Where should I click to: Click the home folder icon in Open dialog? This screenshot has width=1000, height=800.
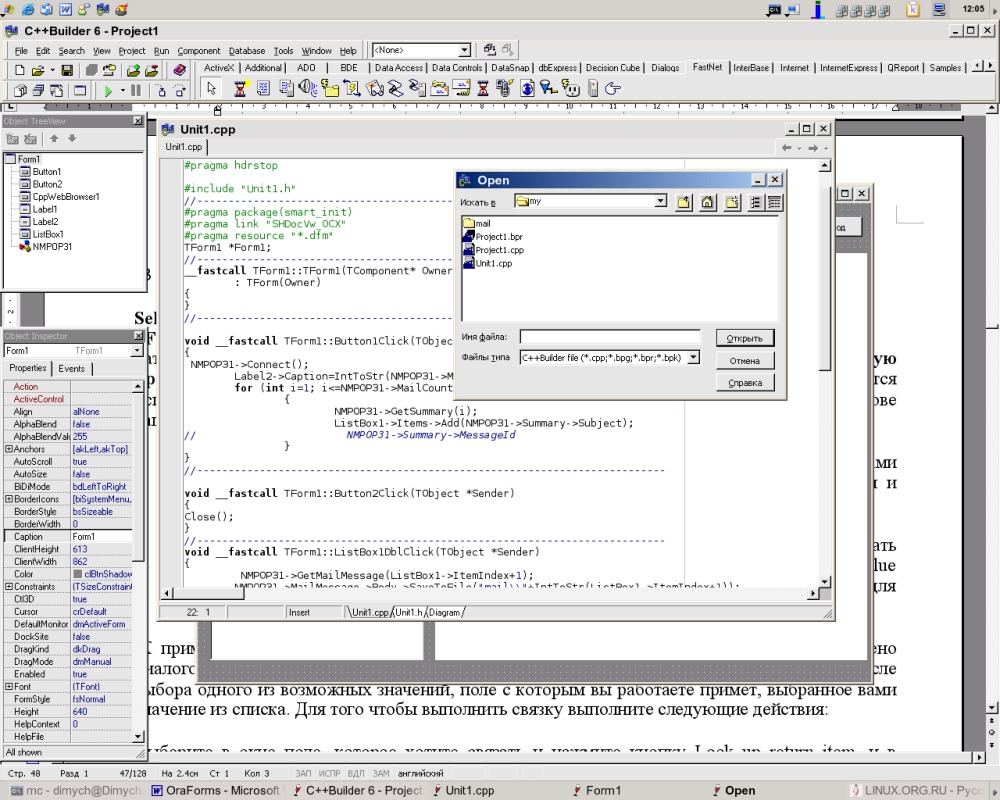(x=707, y=202)
